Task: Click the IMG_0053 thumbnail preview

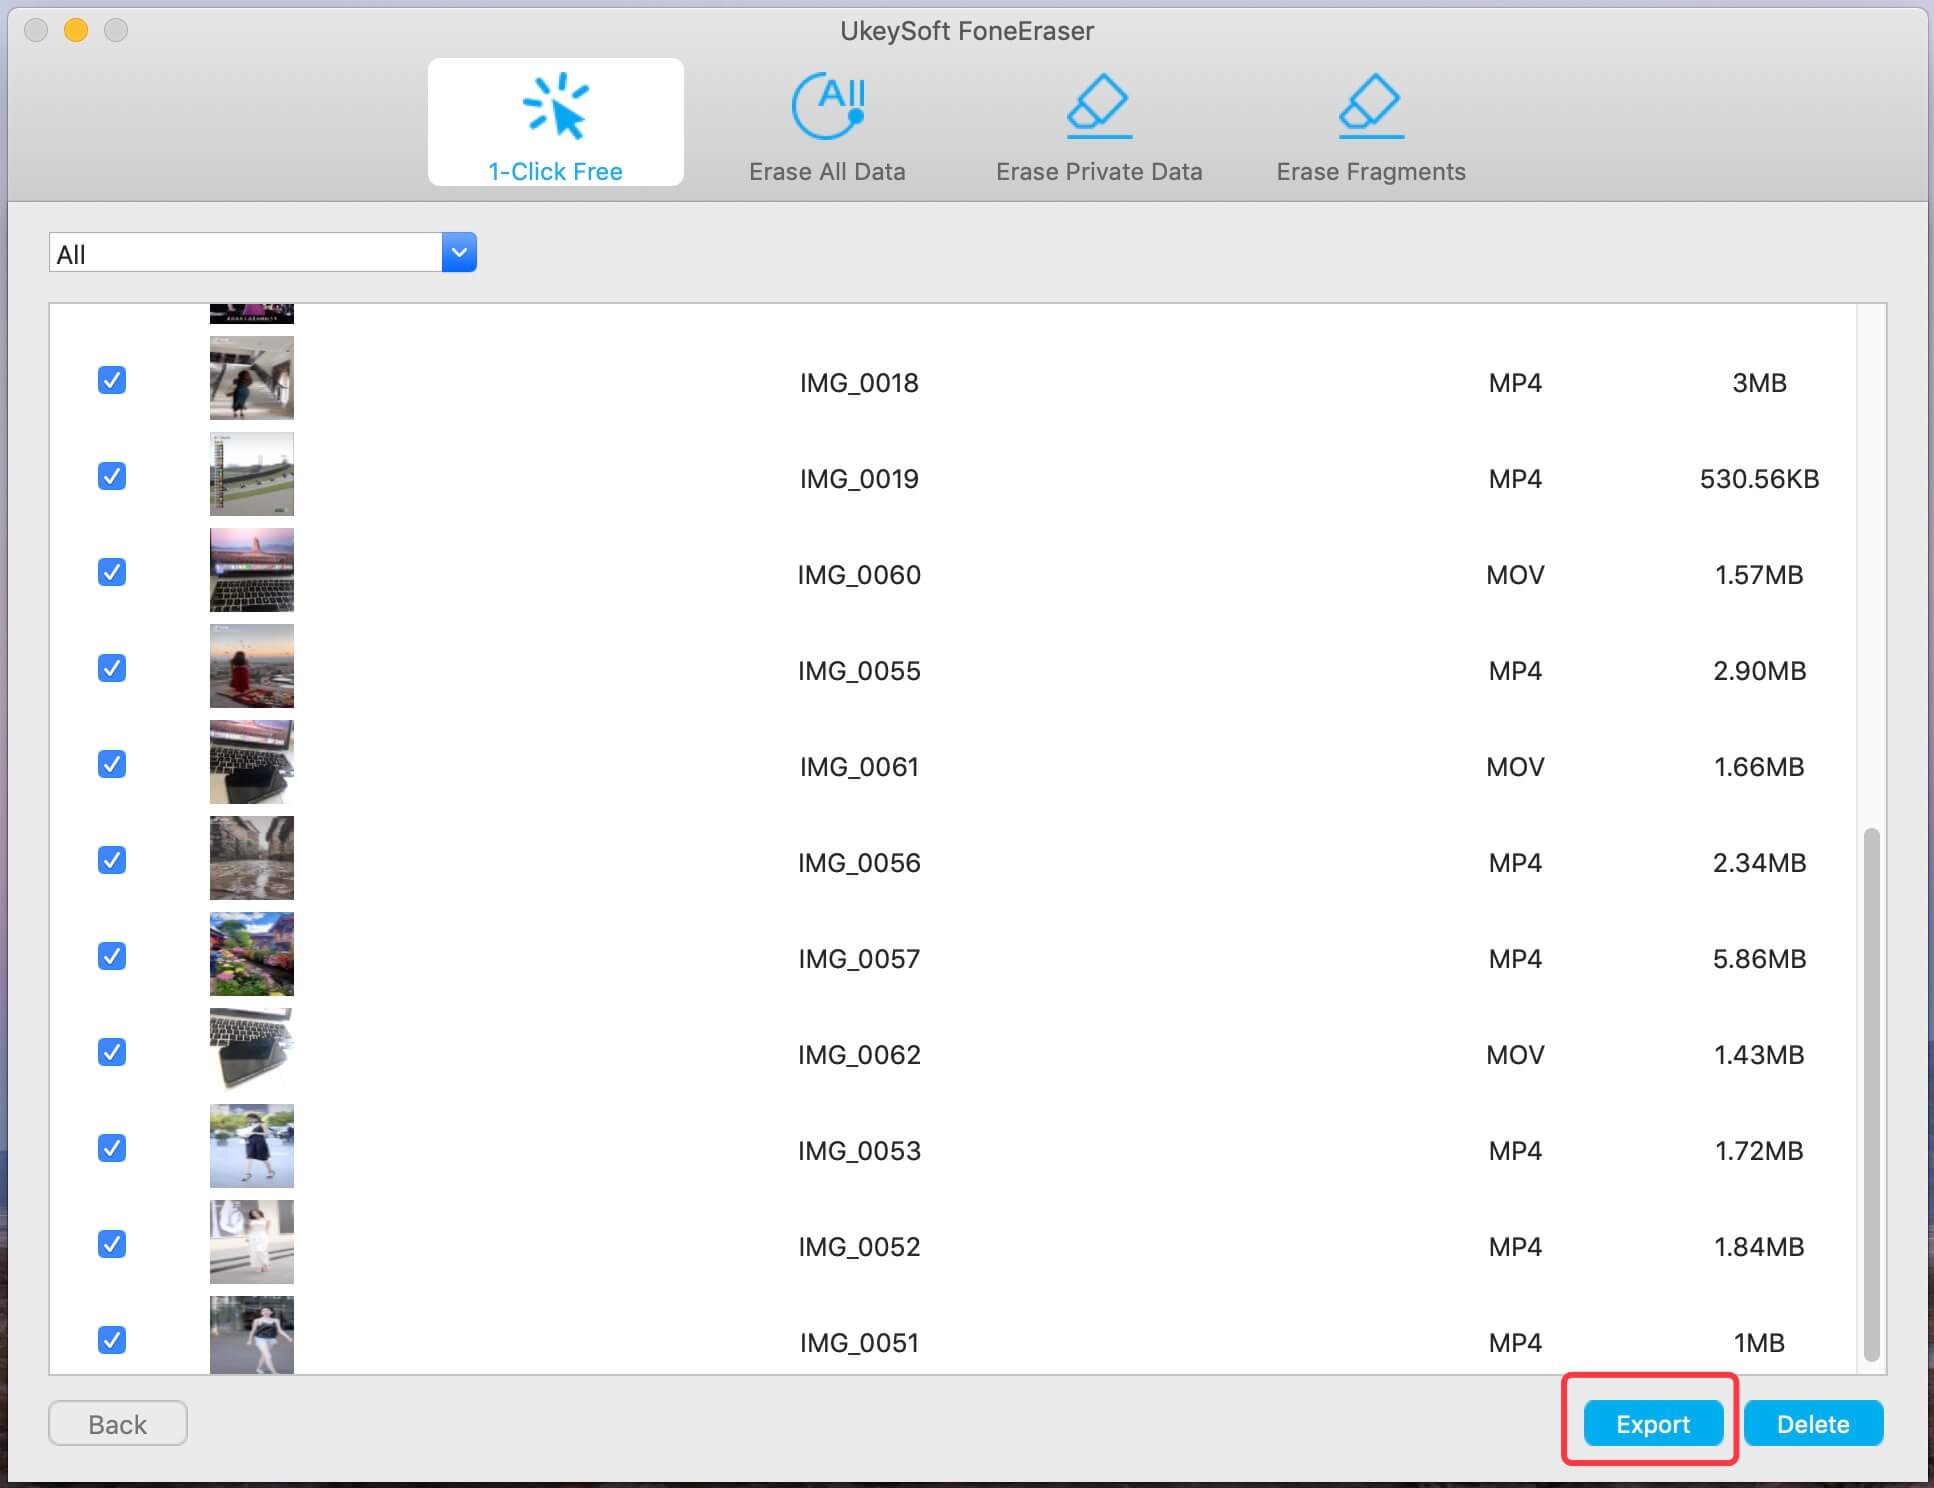Action: pos(252,1146)
